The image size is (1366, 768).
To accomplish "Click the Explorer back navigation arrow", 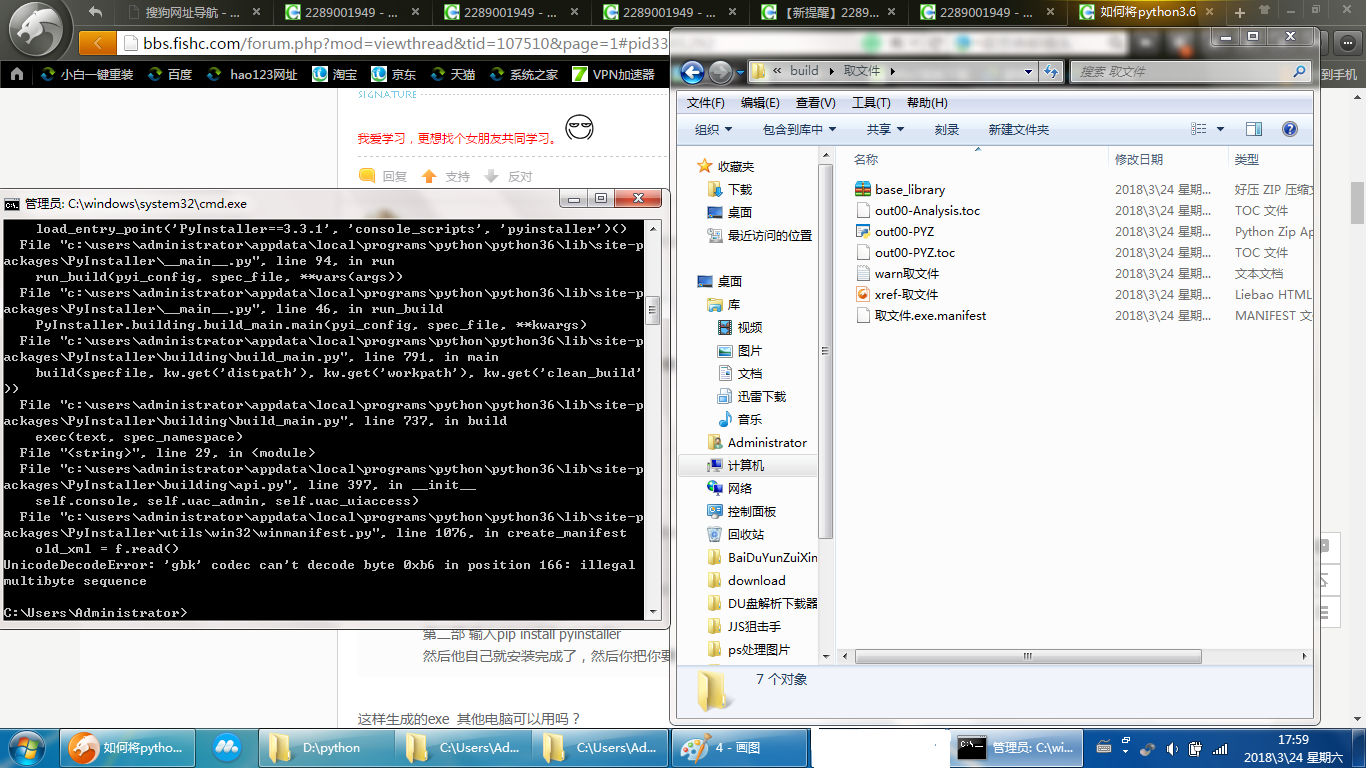I will (x=692, y=72).
